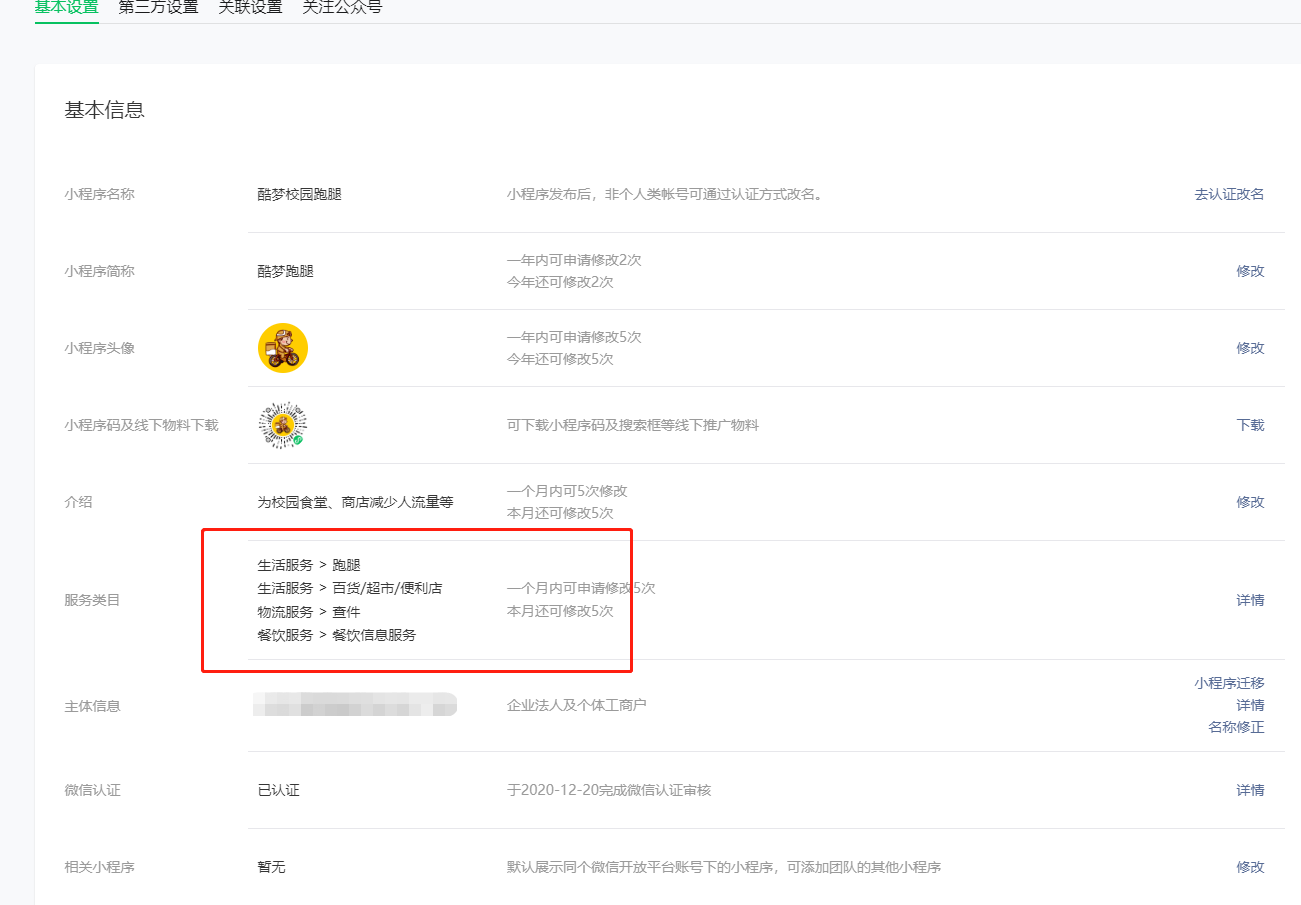Screen dimensions: 1301x905
Task: Switch to the 关联设置 tab
Action: (250, 6)
